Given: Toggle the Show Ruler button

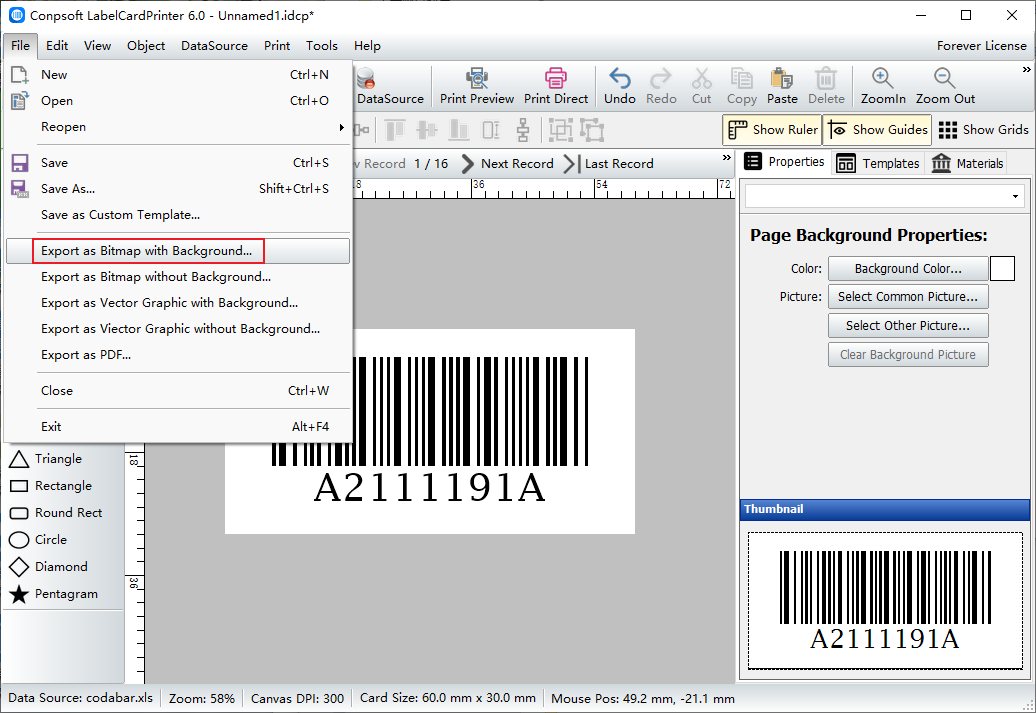Looking at the screenshot, I should pos(772,130).
